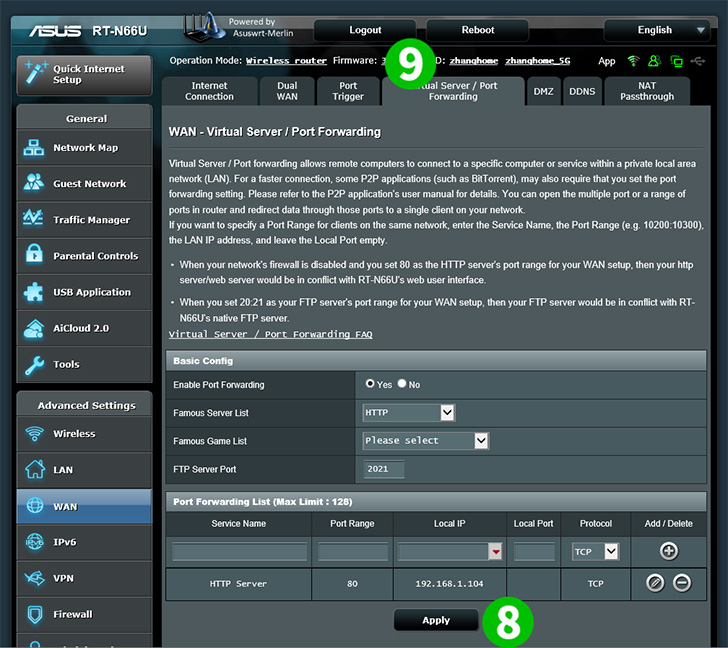Click the zhanghome SSID link
Viewport: 728px width, 648px height.
[x=474, y=61]
